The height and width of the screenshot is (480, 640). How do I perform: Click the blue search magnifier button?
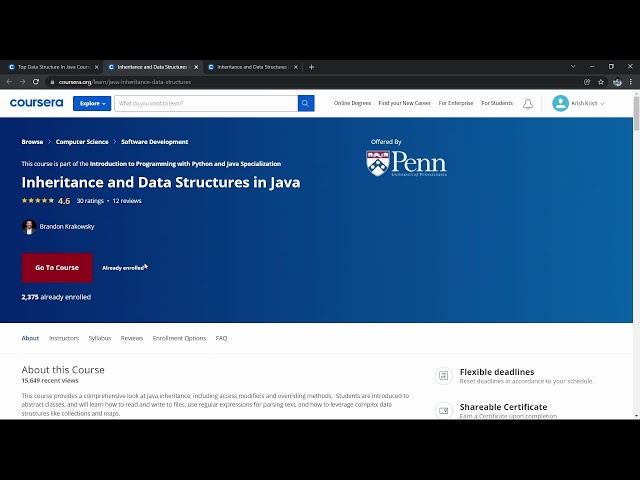pyautogui.click(x=306, y=103)
